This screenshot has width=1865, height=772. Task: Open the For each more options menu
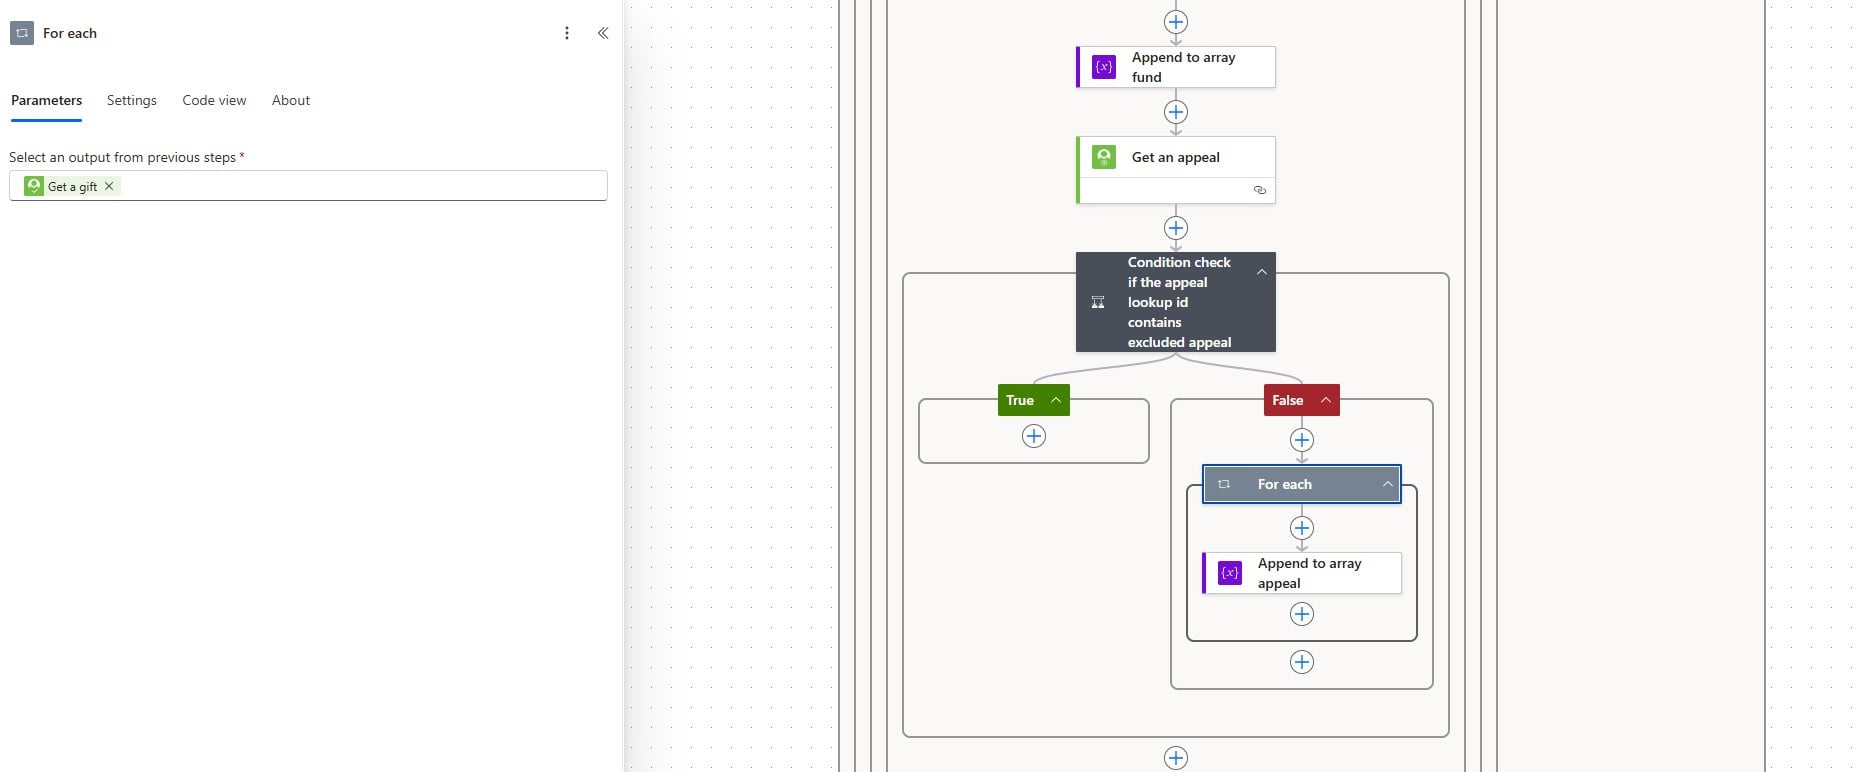click(x=567, y=33)
